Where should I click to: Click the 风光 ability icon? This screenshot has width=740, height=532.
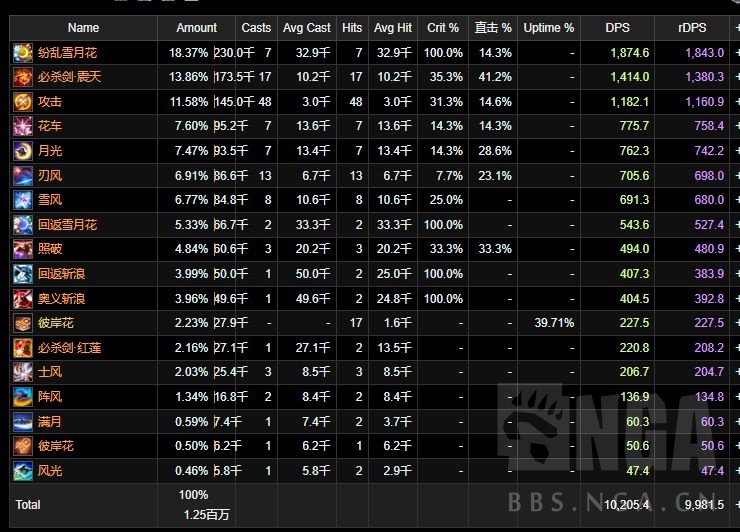coord(22,470)
